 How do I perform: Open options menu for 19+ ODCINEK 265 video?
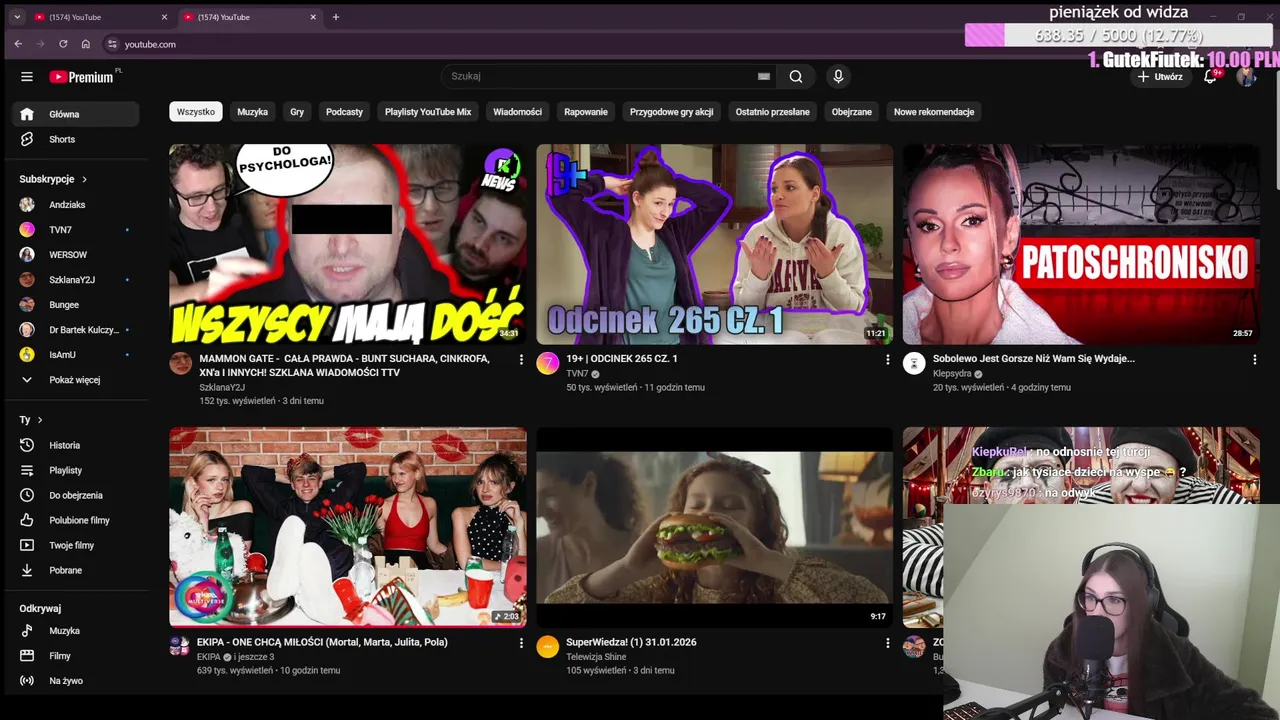click(x=887, y=360)
